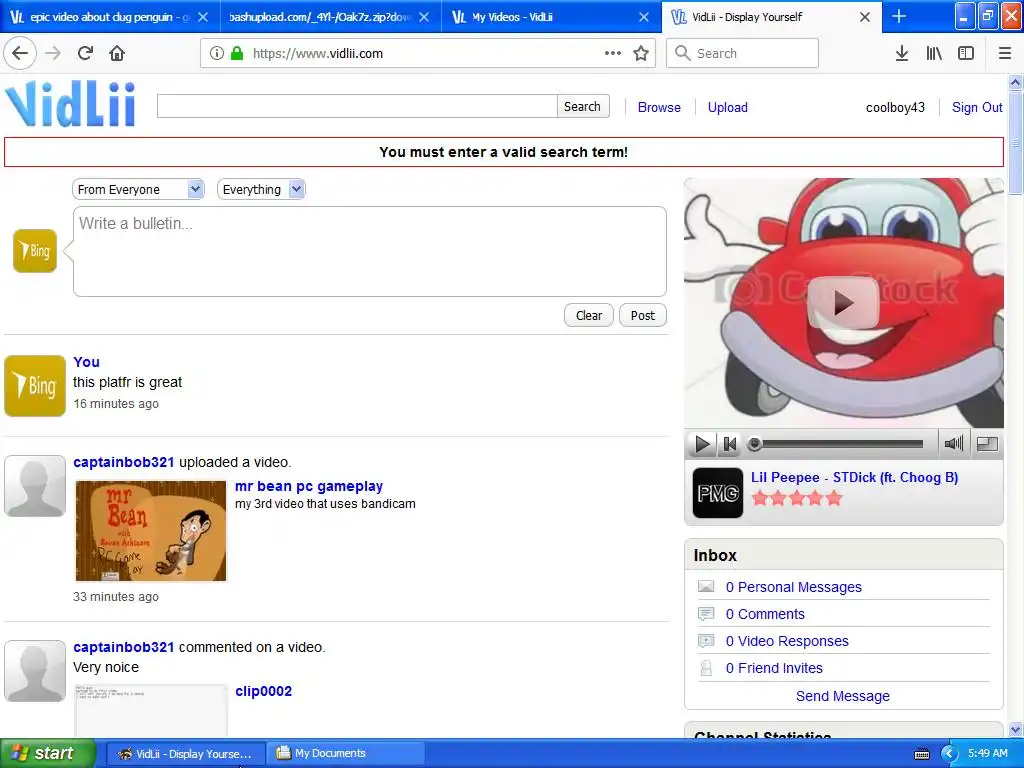The width and height of the screenshot is (1024, 768).
Task: Click the browser address bar URL
Action: [x=317, y=54]
